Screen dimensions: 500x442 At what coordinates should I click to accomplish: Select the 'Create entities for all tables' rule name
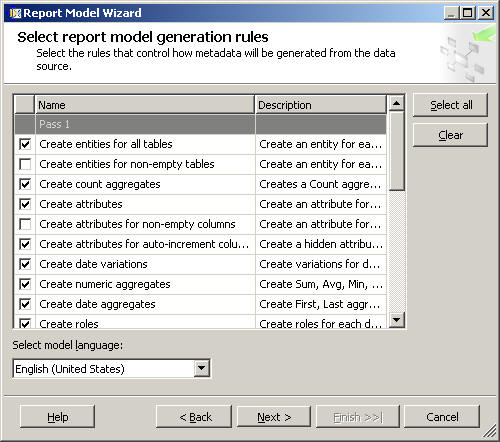click(106, 144)
